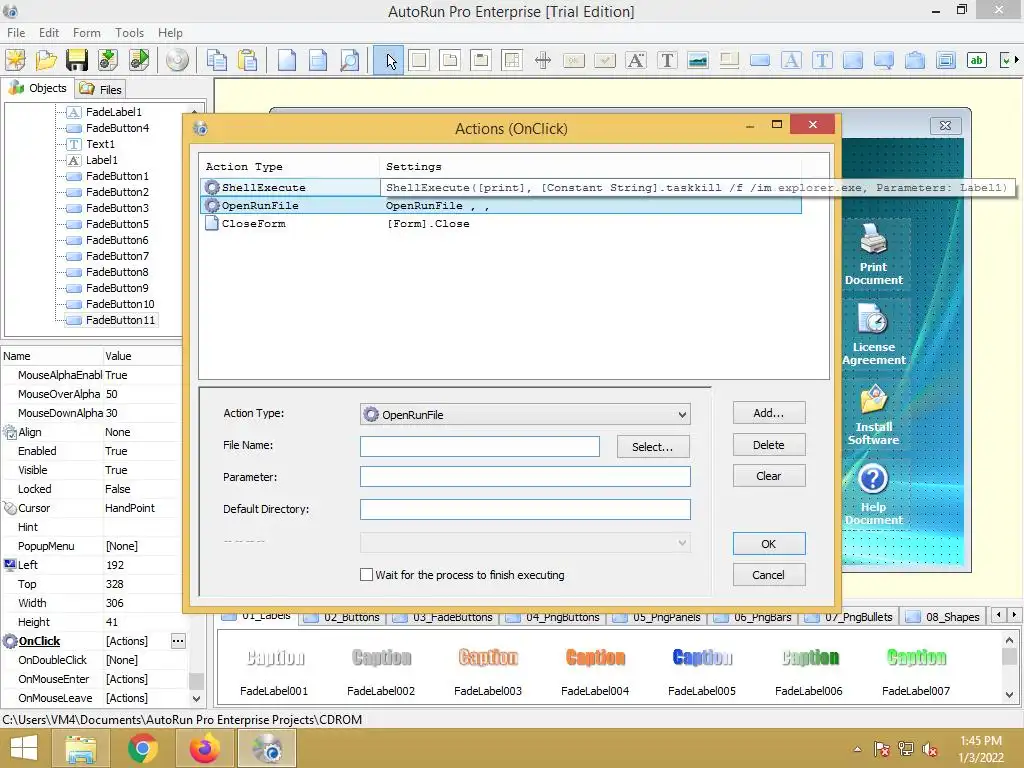Click the License Agreement icon on form
Screen dimensions: 1024x768
click(873, 320)
